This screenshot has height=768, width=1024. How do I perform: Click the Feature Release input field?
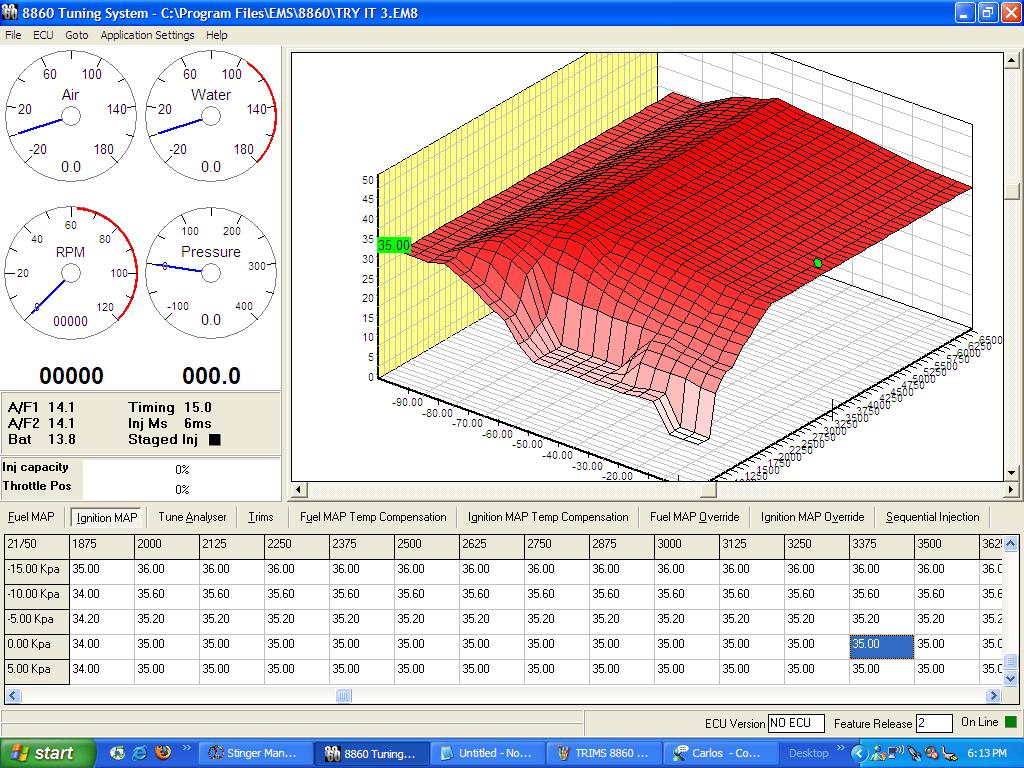pyautogui.click(x=934, y=723)
